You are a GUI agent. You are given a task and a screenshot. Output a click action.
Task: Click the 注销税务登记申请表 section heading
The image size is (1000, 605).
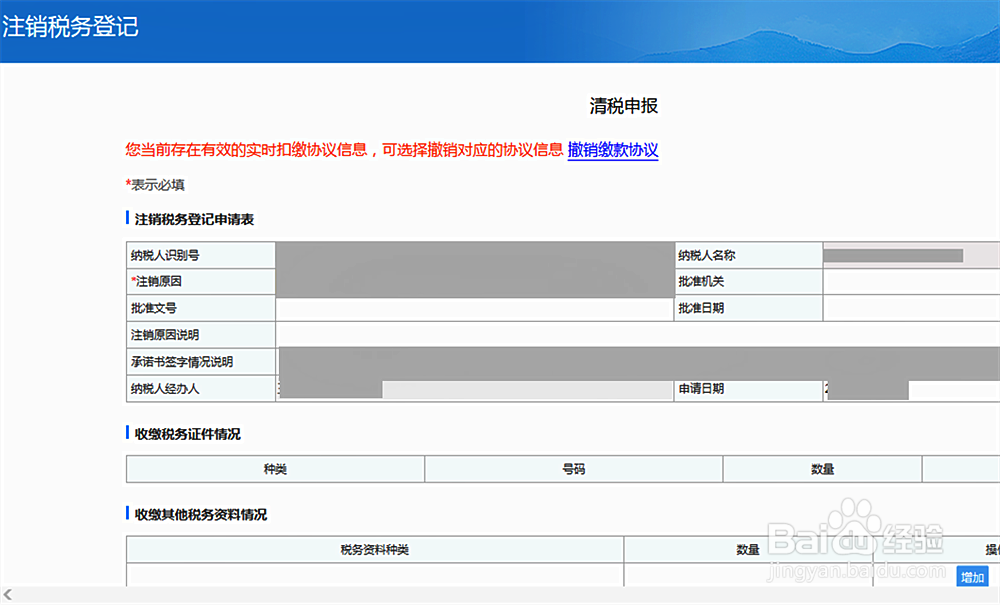pos(194,219)
